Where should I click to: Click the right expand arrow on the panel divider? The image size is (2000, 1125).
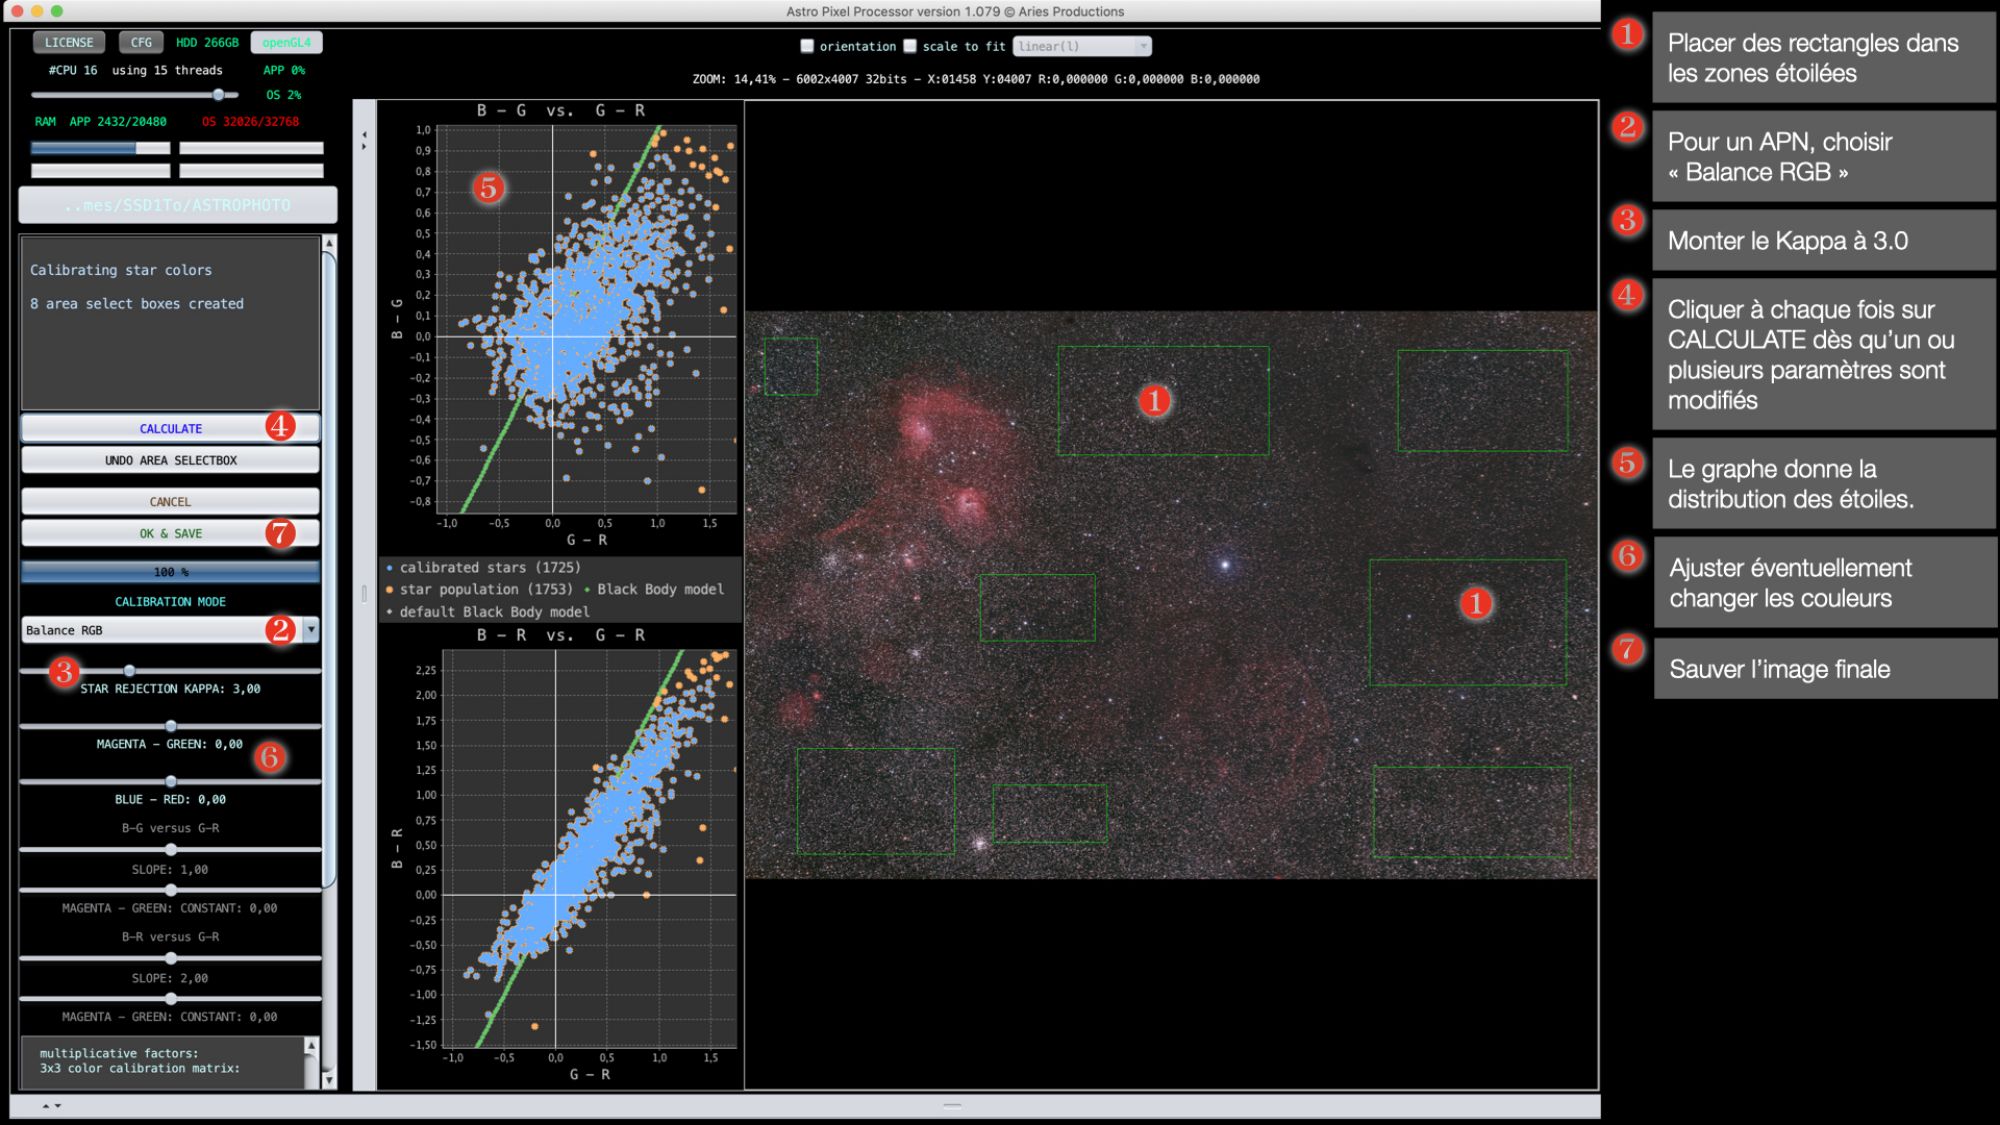tap(364, 147)
